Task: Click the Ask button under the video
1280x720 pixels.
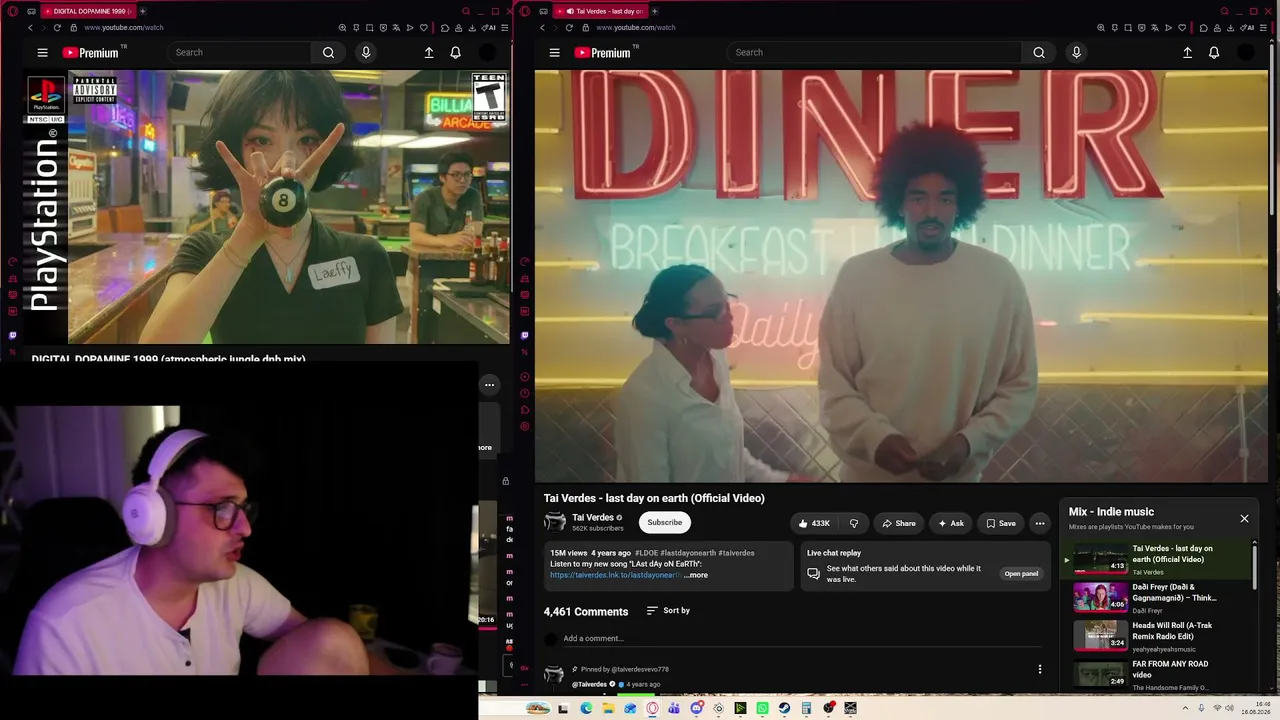Action: click(x=950, y=523)
